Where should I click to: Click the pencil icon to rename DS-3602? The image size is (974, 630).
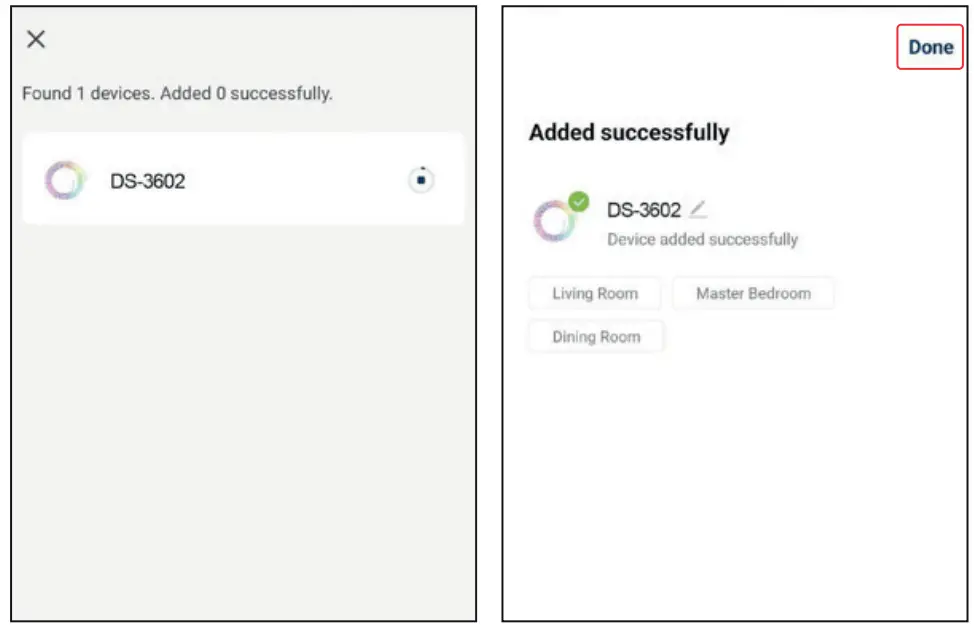pos(698,209)
